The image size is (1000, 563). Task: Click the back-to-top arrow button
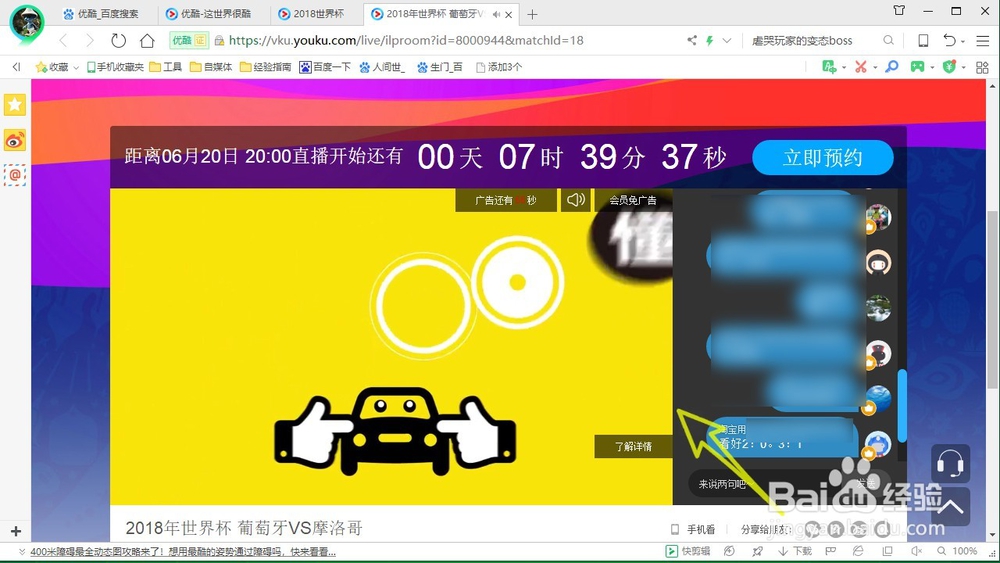950,507
